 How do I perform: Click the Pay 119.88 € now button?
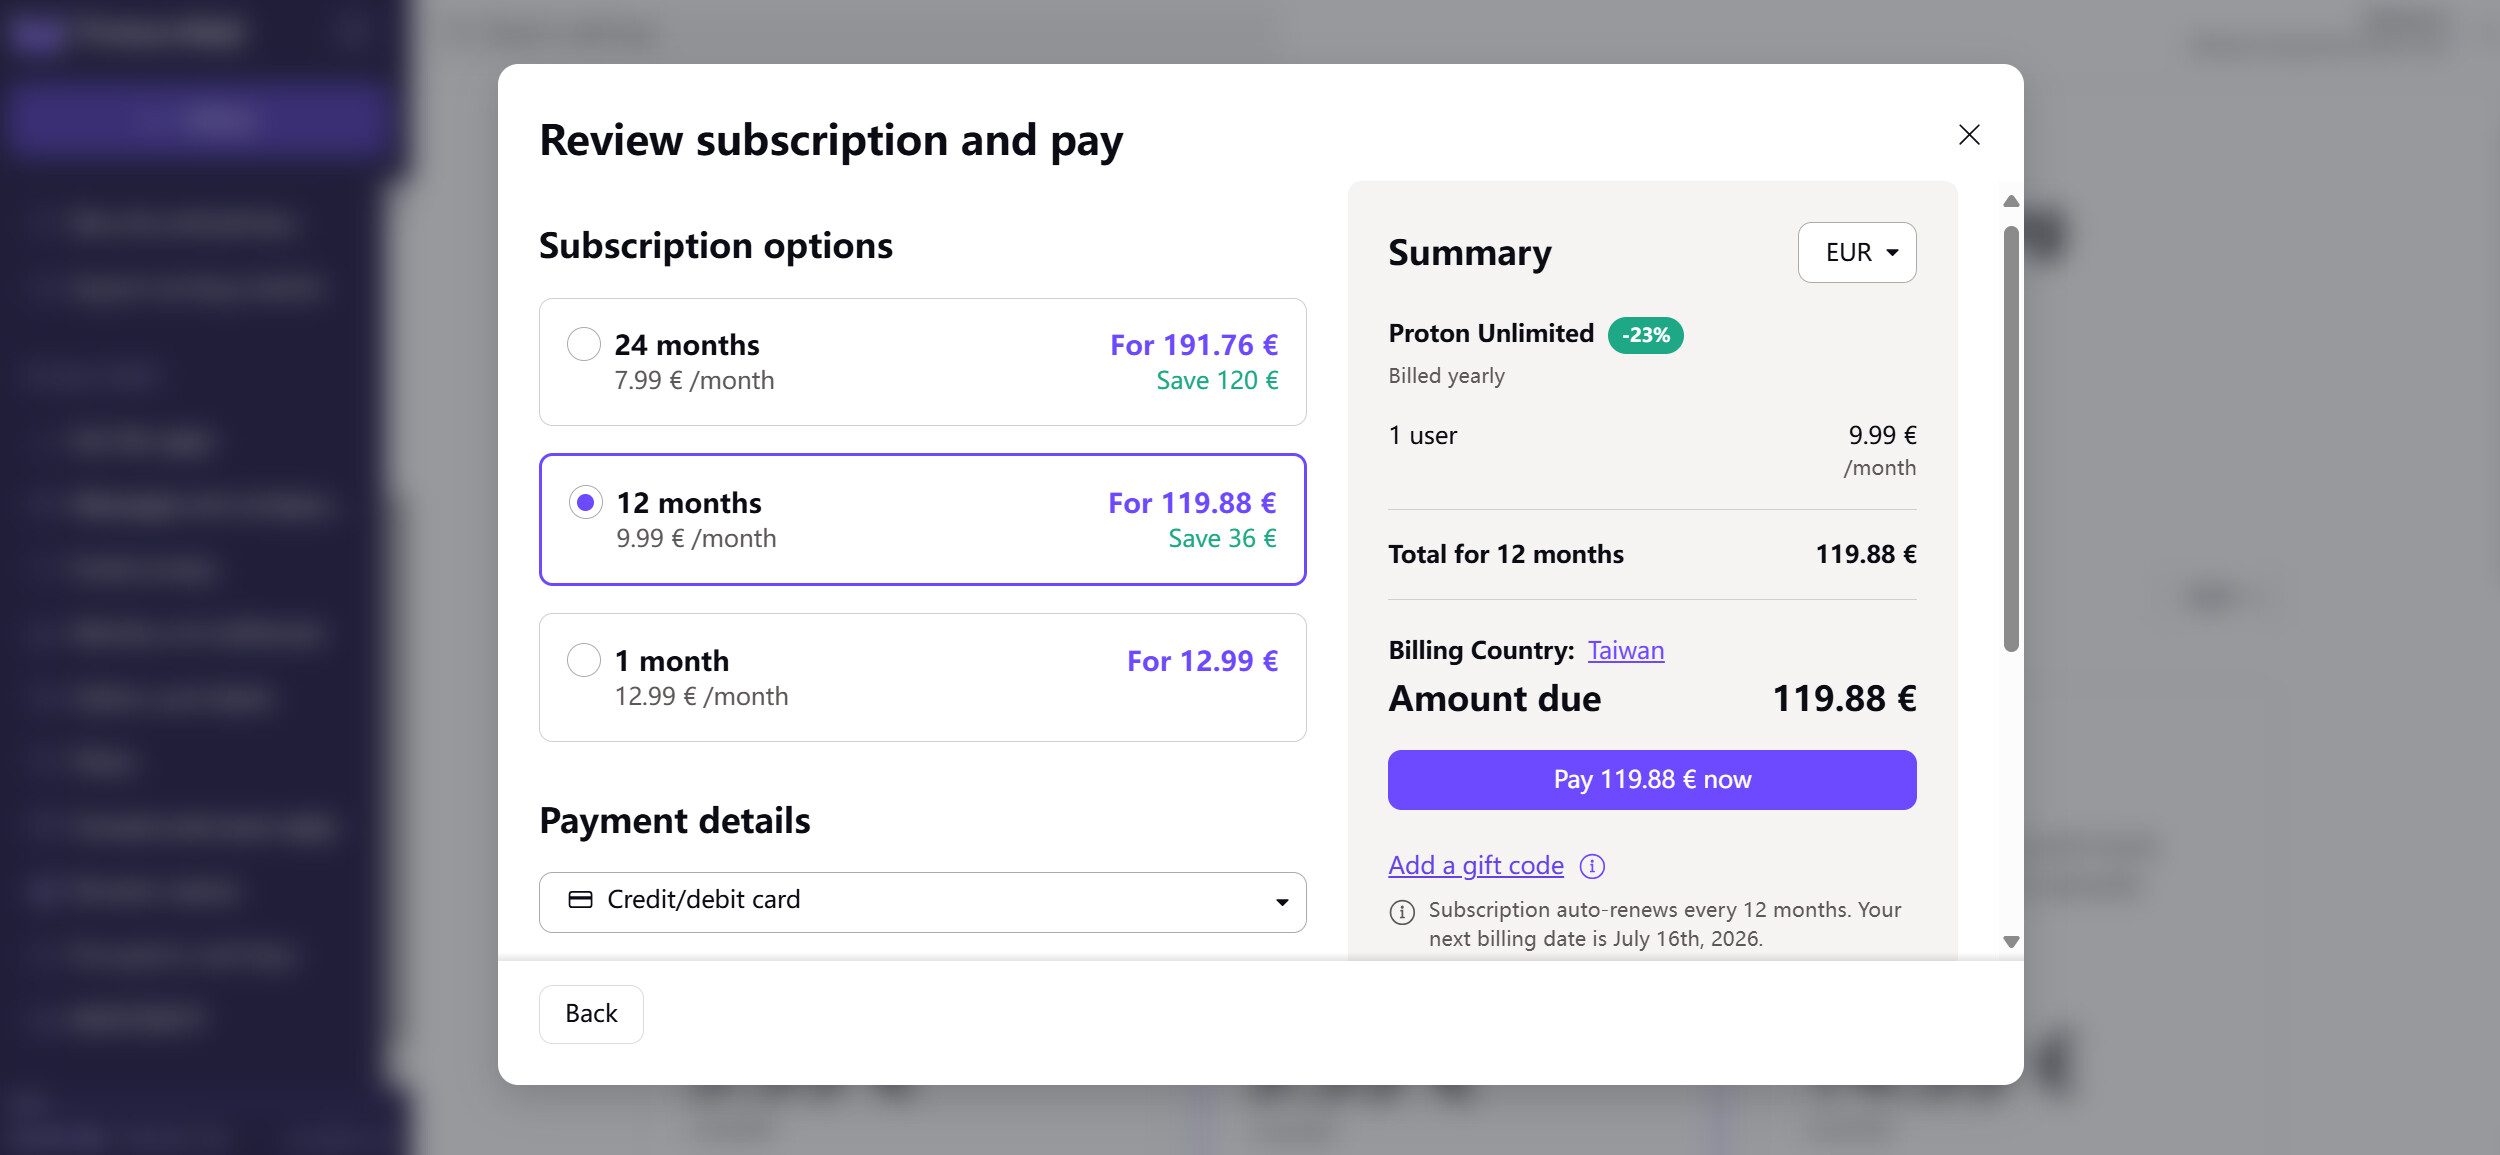tap(1652, 780)
